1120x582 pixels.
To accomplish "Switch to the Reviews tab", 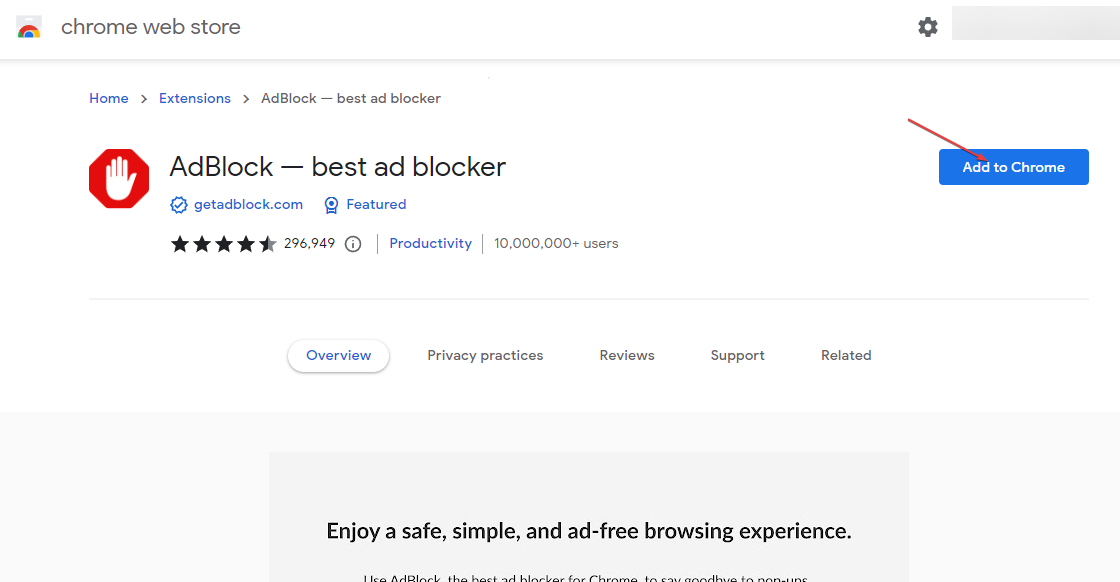I will (627, 355).
